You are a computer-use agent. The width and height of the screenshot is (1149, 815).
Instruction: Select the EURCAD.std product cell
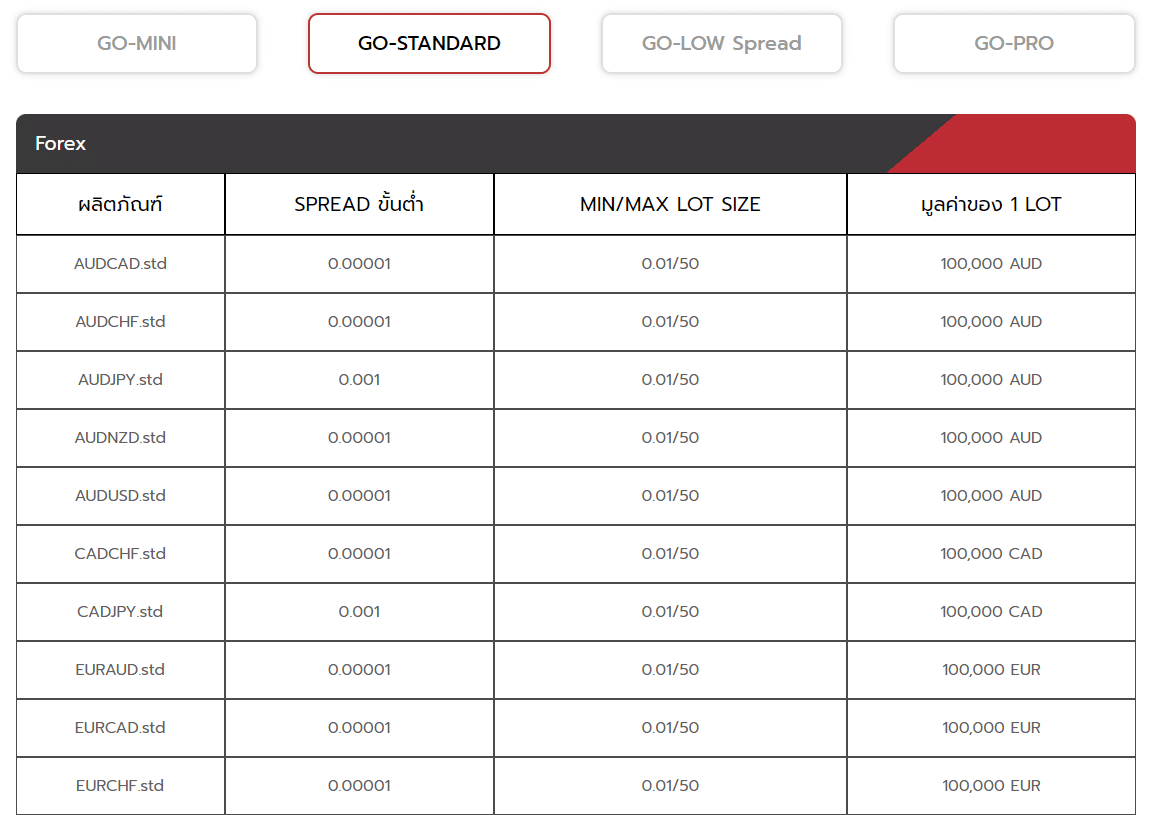point(120,728)
